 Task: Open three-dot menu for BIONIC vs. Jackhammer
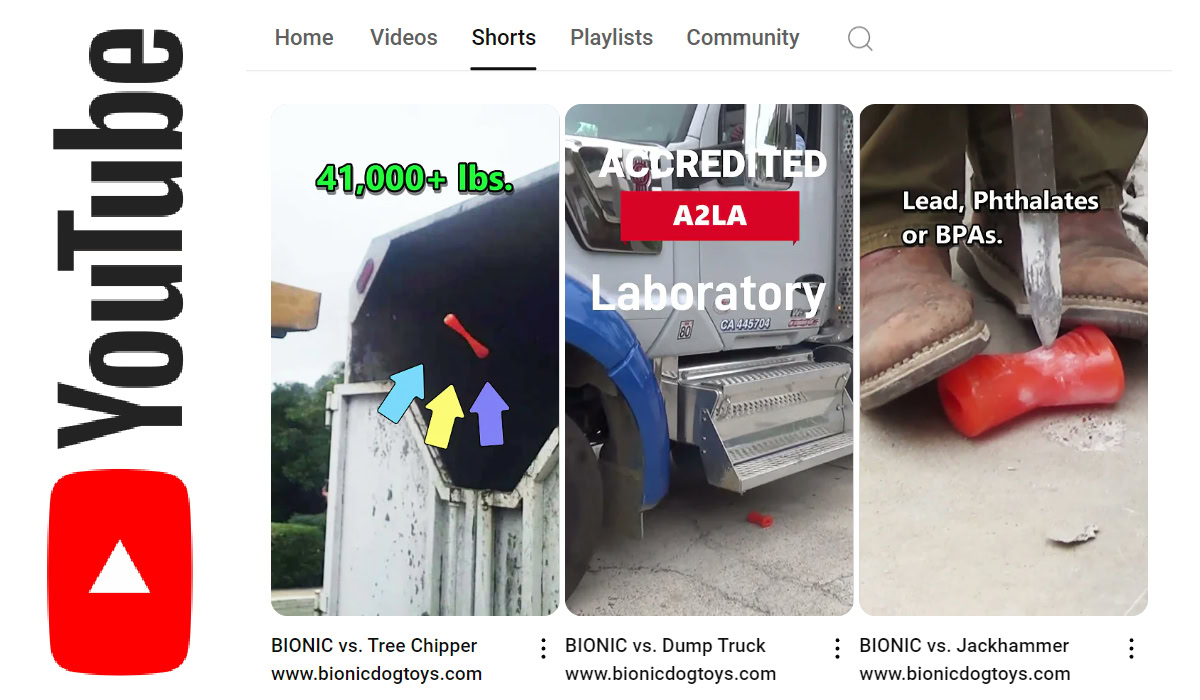1131,648
